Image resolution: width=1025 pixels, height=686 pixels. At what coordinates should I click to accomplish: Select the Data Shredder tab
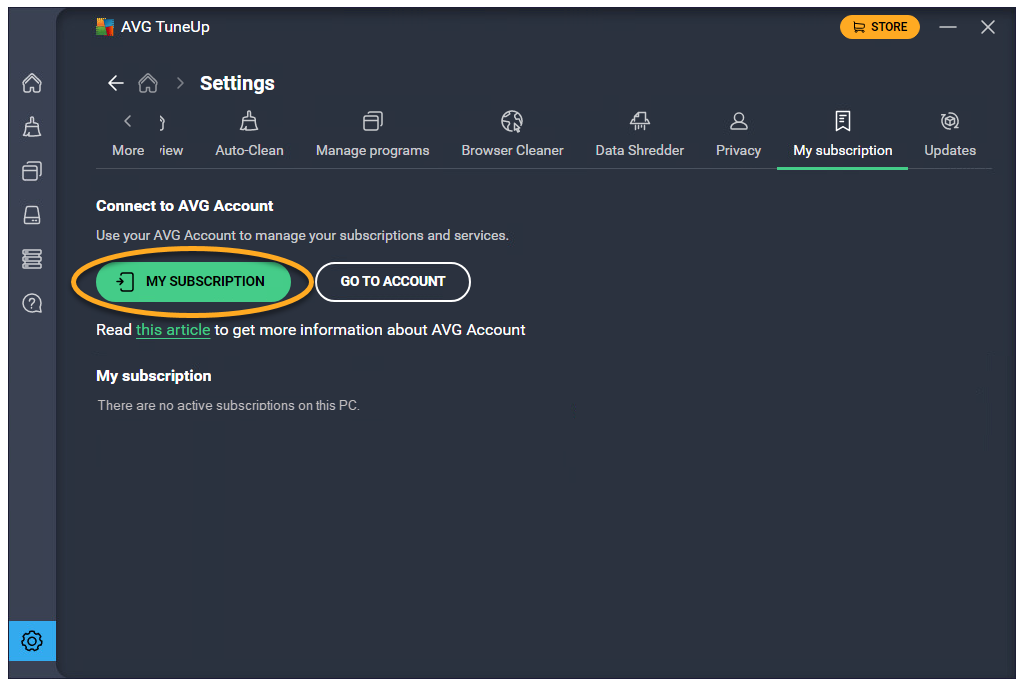point(639,135)
